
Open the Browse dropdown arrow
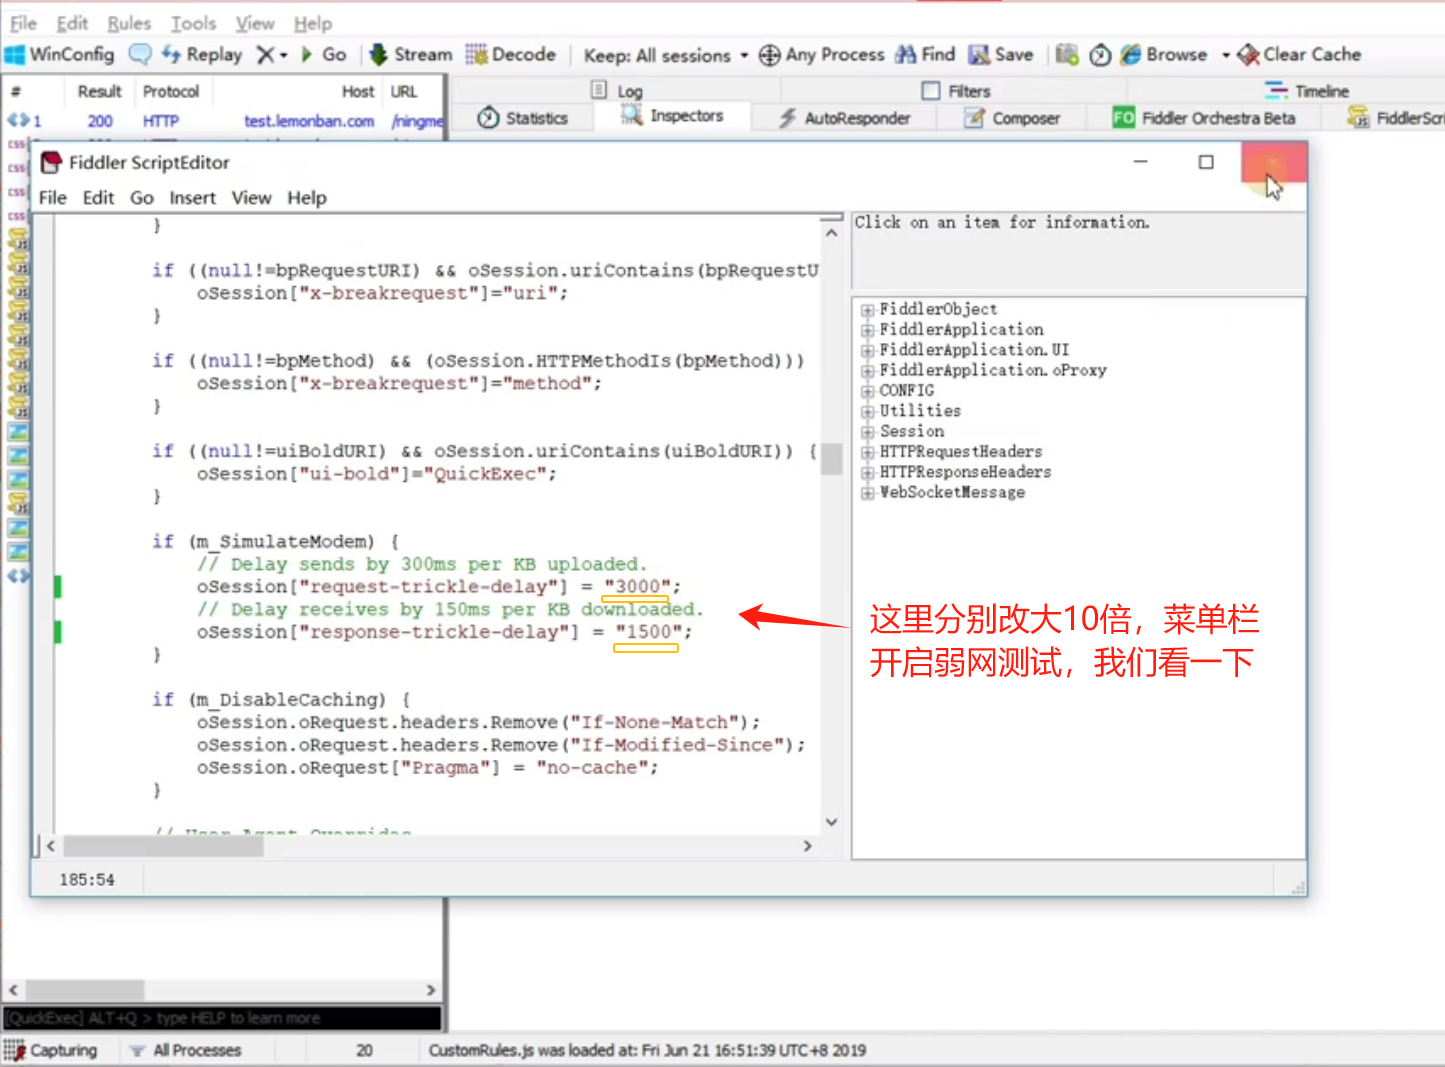point(1225,55)
